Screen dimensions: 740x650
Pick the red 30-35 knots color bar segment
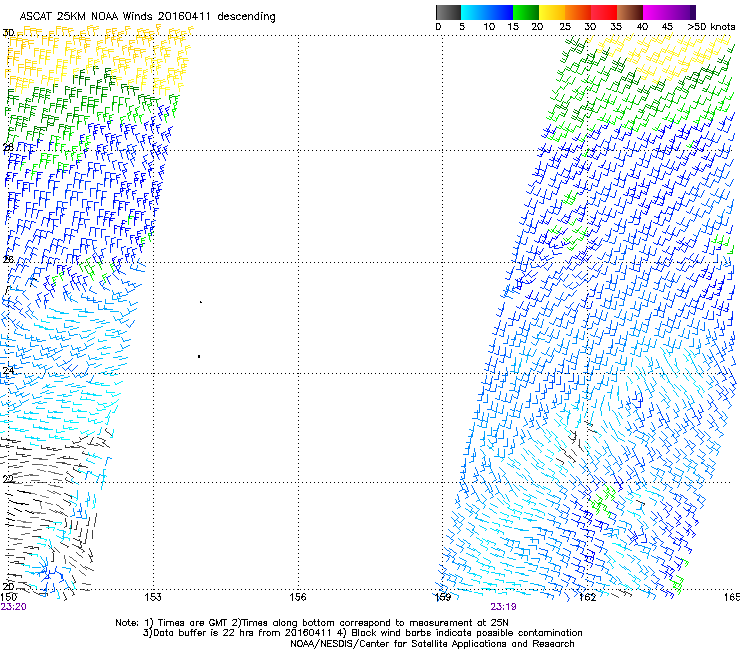[604, 12]
